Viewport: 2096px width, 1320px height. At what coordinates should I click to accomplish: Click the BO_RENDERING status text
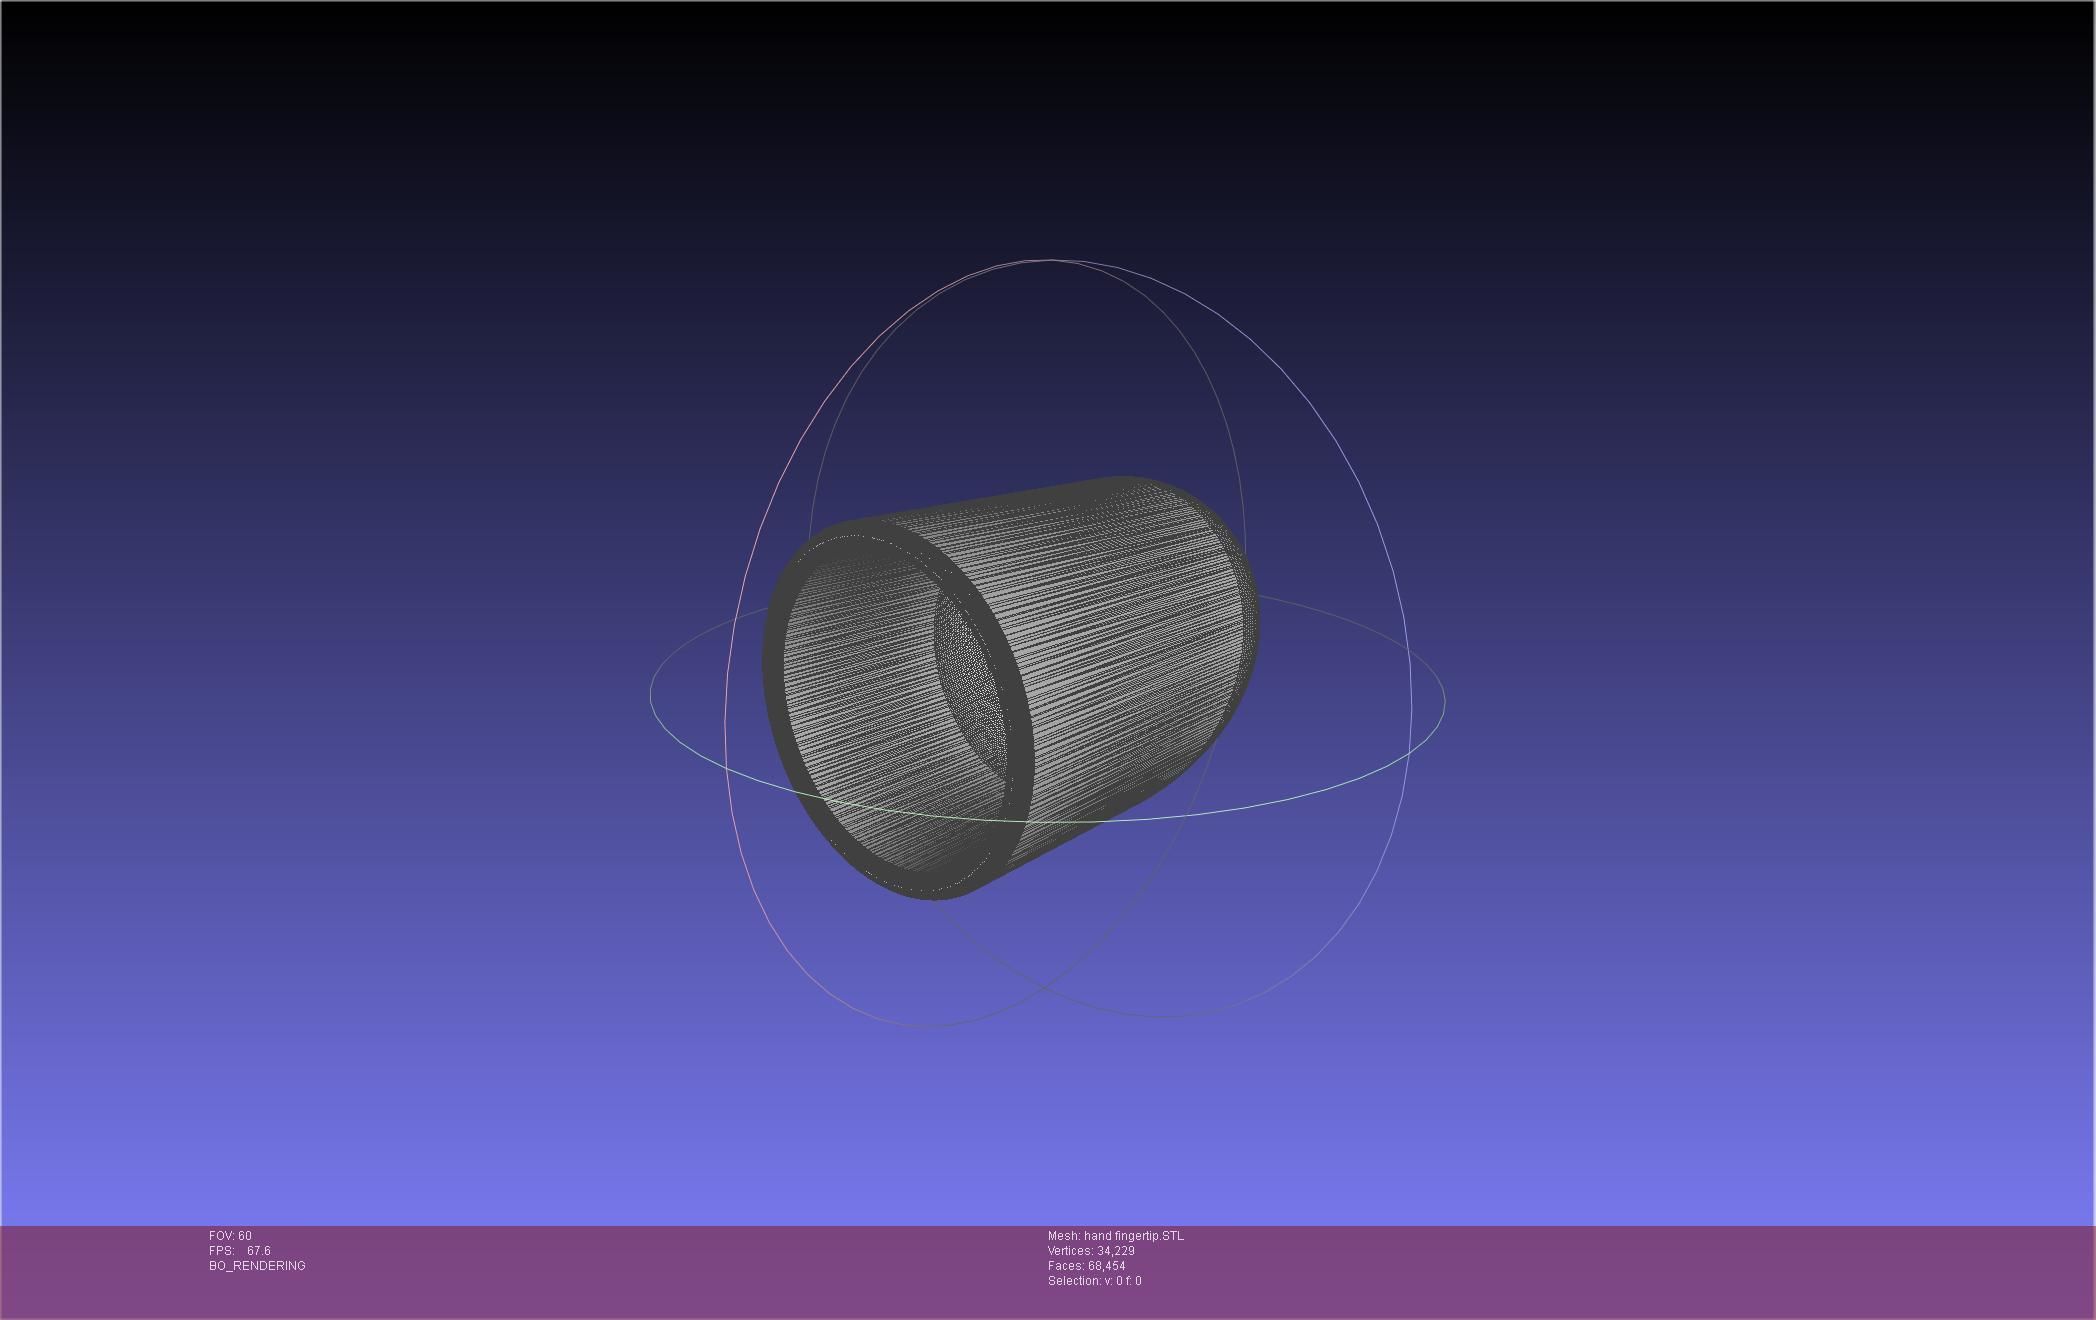(x=257, y=1266)
